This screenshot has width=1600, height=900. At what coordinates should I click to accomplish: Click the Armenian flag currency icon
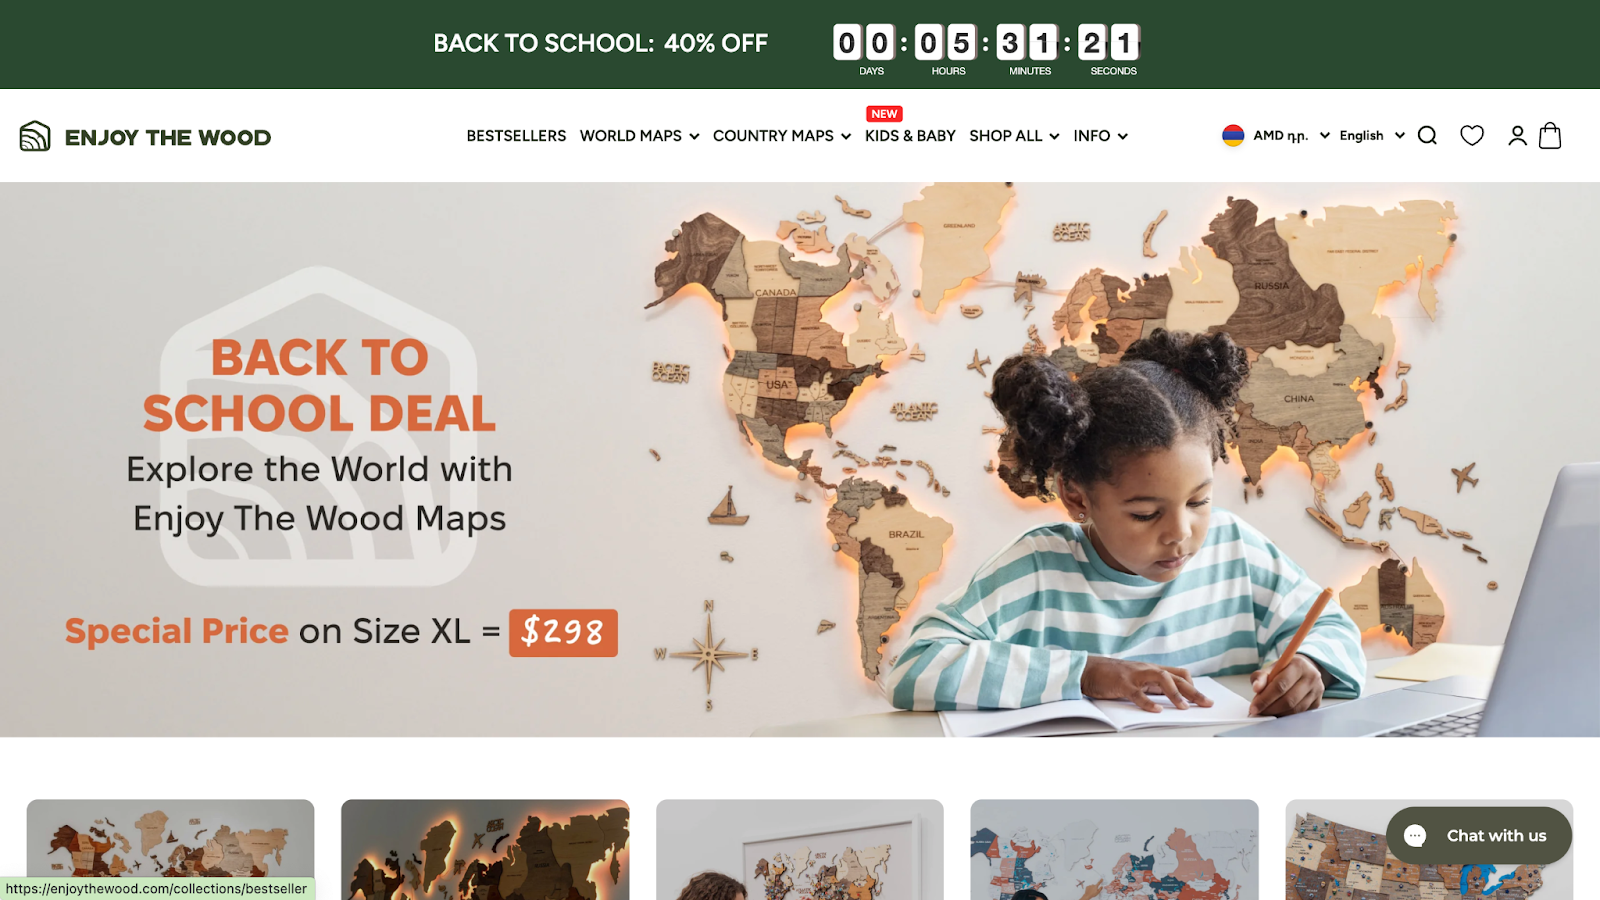click(x=1233, y=135)
